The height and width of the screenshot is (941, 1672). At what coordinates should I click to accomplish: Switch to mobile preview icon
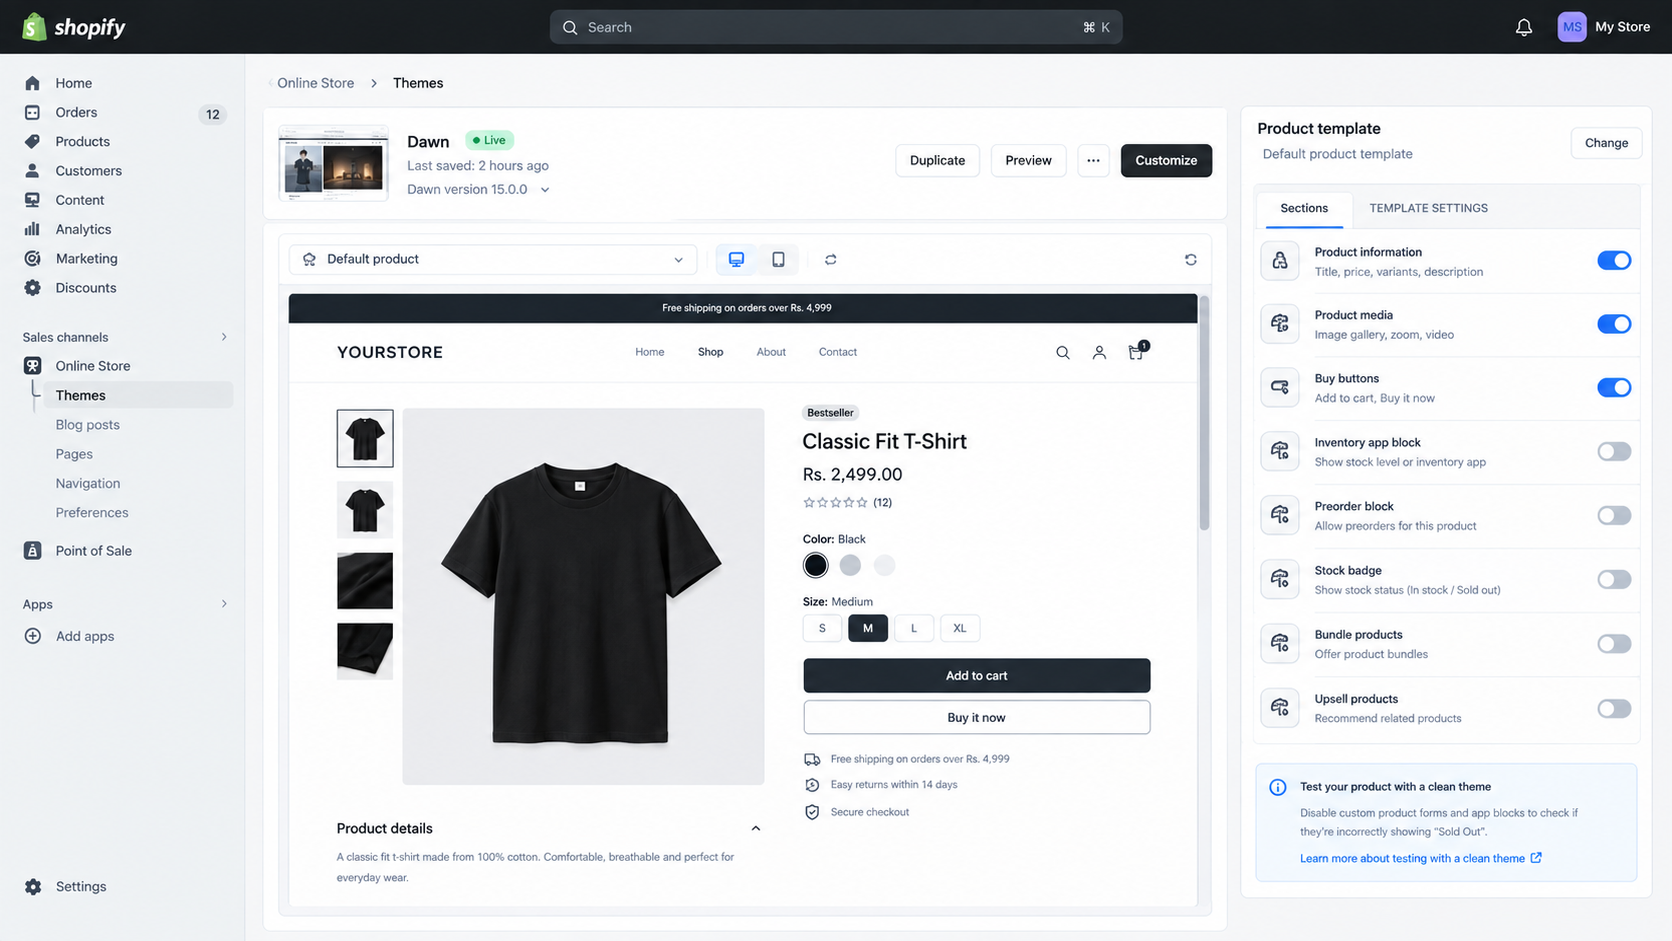[778, 259]
